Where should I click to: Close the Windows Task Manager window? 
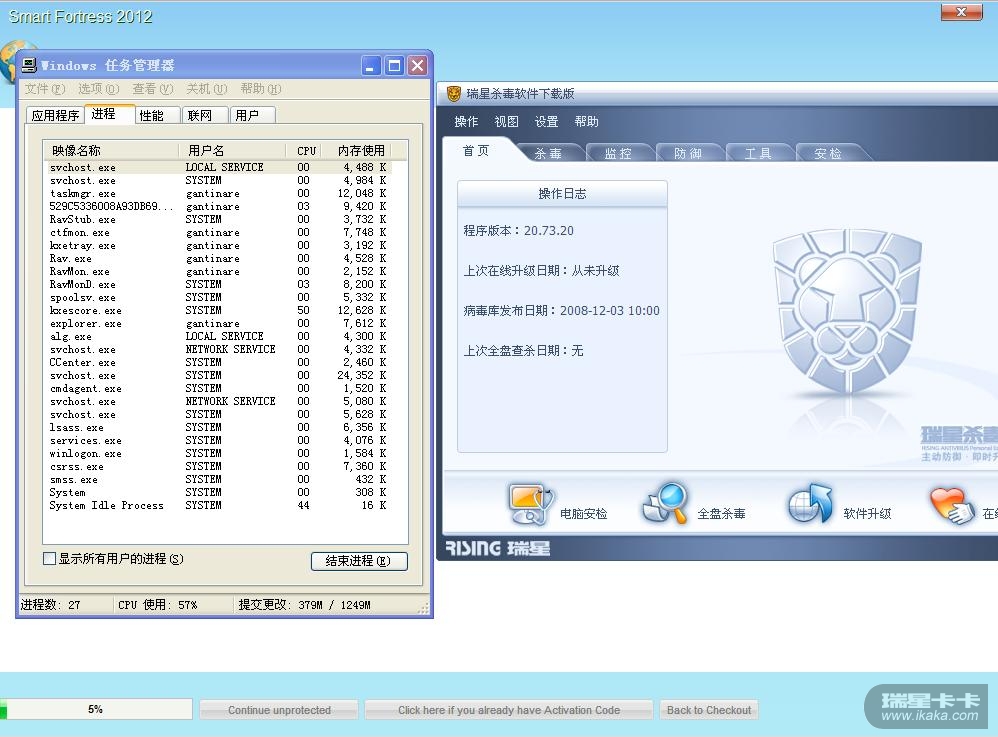[x=418, y=66]
